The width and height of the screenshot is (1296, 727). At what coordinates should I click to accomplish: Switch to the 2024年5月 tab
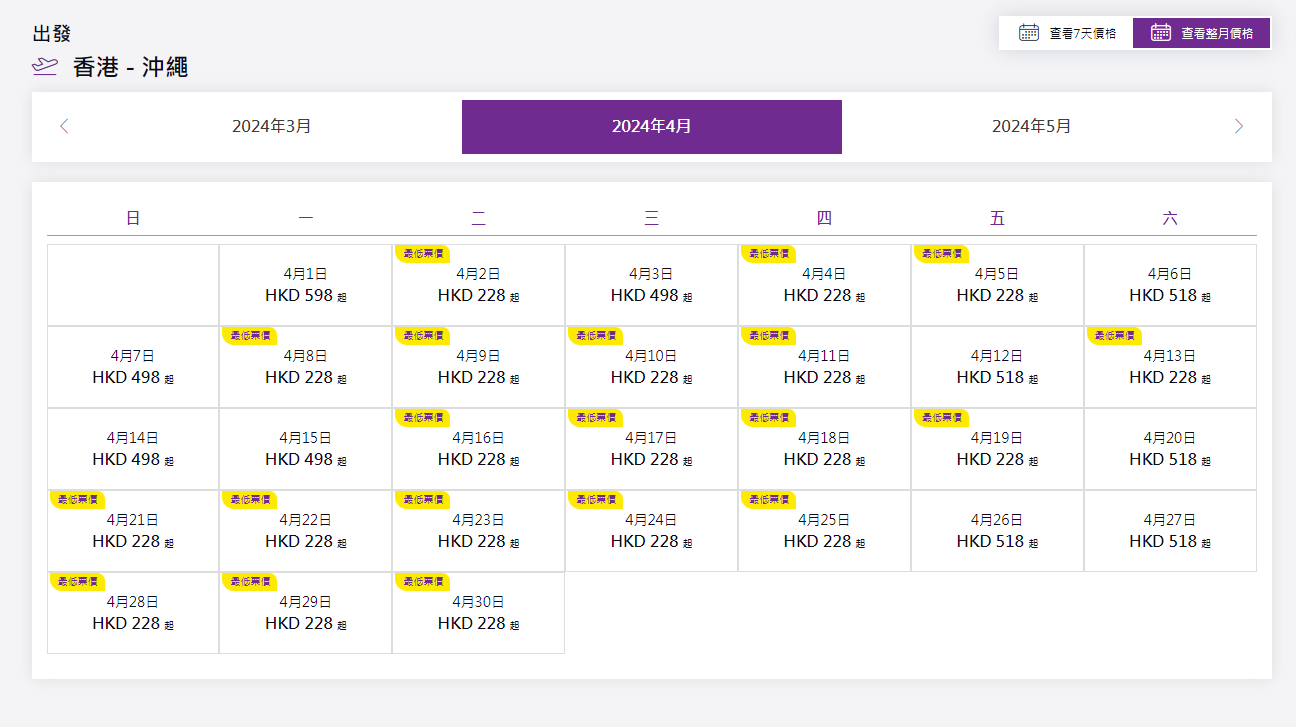[x=1031, y=127]
